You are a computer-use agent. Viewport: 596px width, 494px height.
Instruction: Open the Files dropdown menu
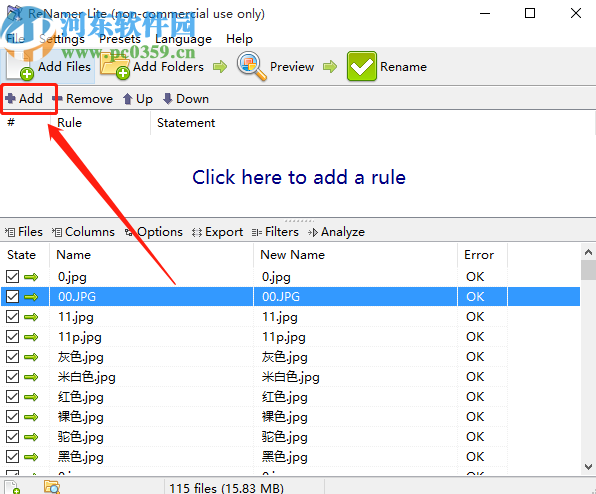click(x=24, y=232)
